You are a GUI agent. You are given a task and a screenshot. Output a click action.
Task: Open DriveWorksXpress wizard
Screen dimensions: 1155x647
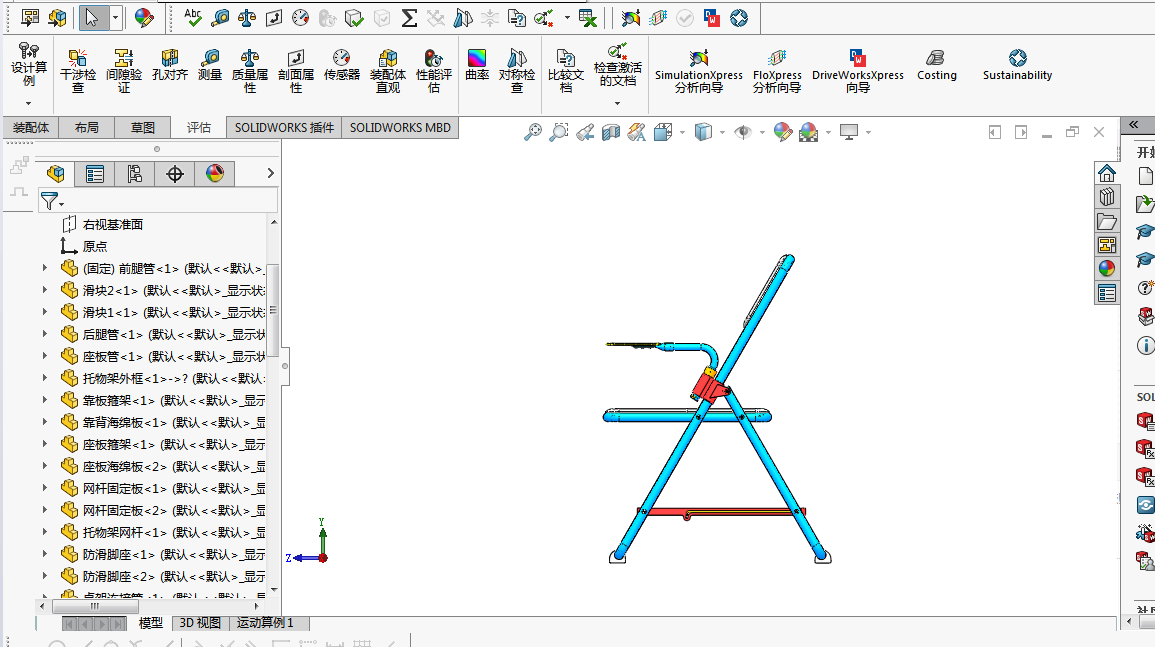click(857, 71)
